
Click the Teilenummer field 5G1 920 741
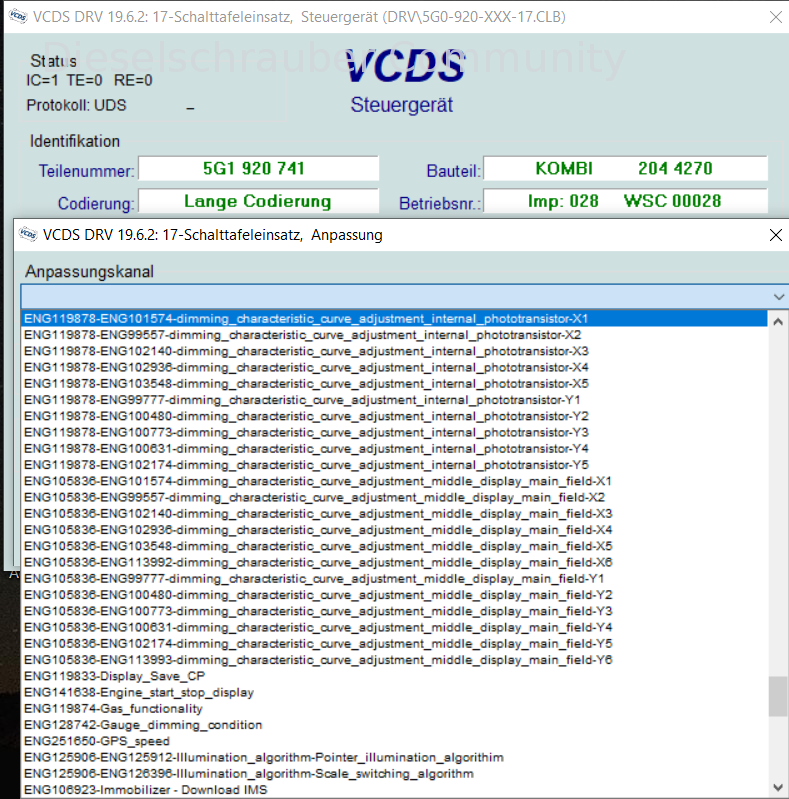click(x=258, y=169)
